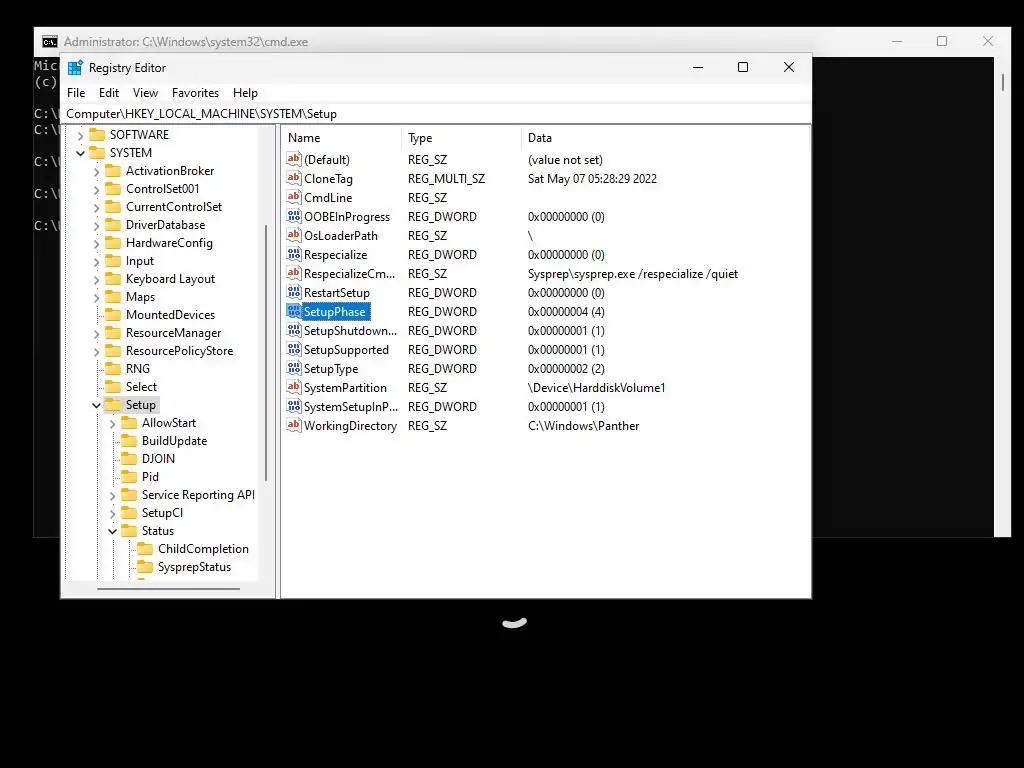Expand the ActivationBroker key
This screenshot has width=1024, height=768.
click(97, 171)
